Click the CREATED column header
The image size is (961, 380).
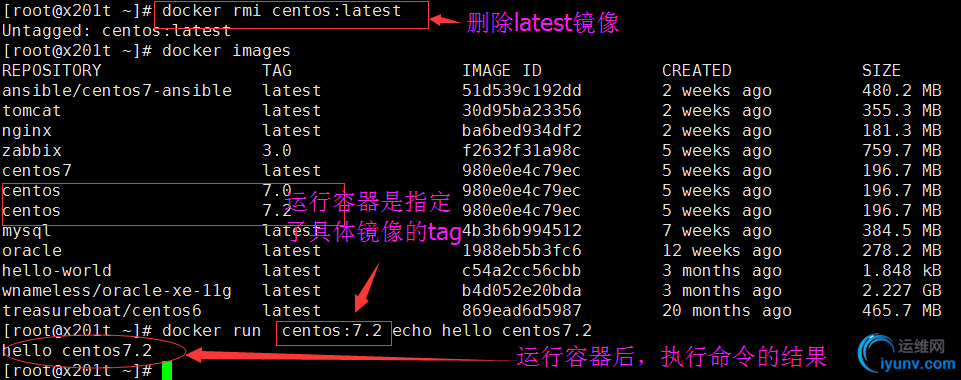[697, 70]
